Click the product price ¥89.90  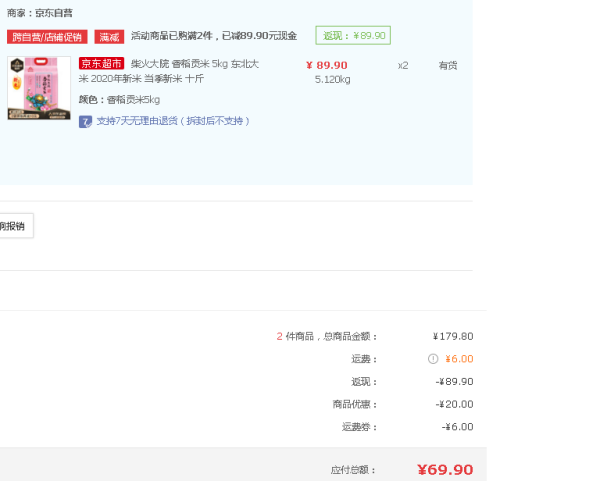point(327,65)
